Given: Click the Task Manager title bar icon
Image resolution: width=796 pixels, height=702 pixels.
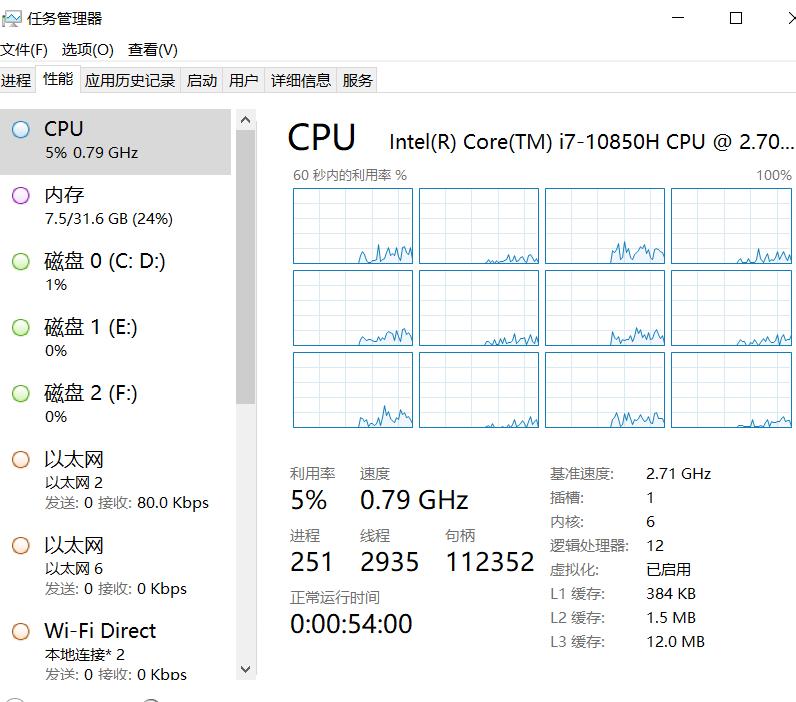Looking at the screenshot, I should point(12,18).
